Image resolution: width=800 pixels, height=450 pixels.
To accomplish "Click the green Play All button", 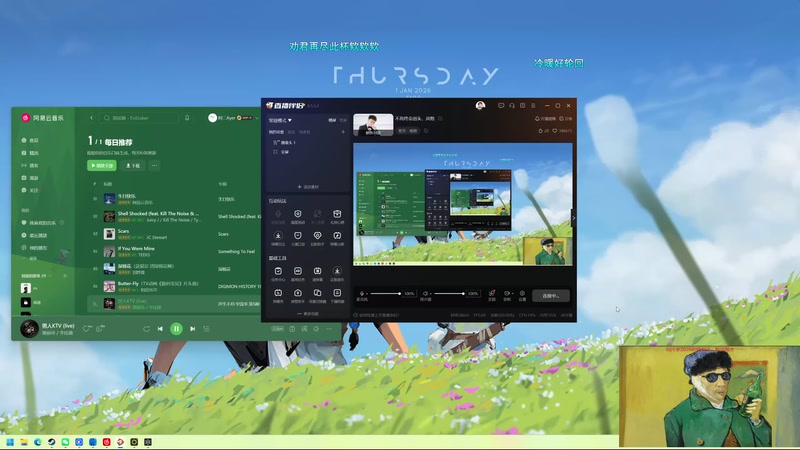I will pyautogui.click(x=102, y=165).
